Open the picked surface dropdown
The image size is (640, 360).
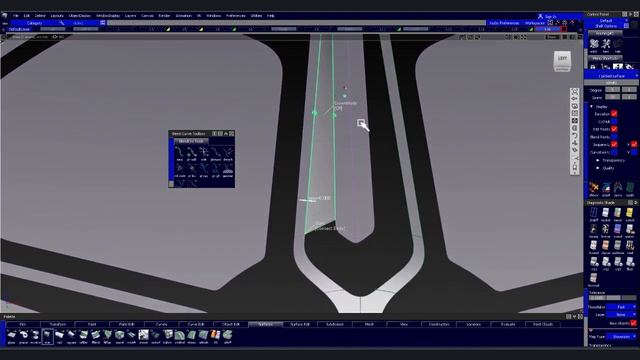tap(611, 76)
